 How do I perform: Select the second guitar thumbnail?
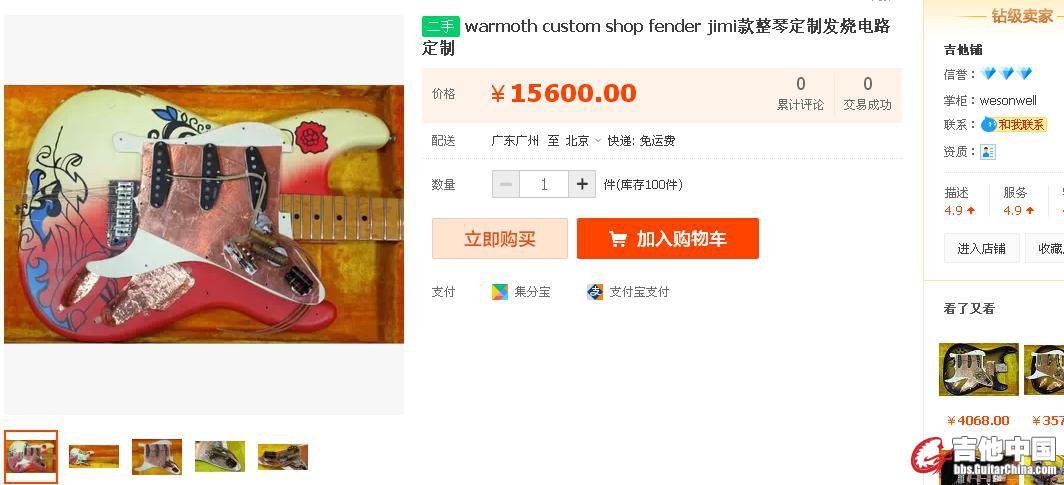(94, 456)
